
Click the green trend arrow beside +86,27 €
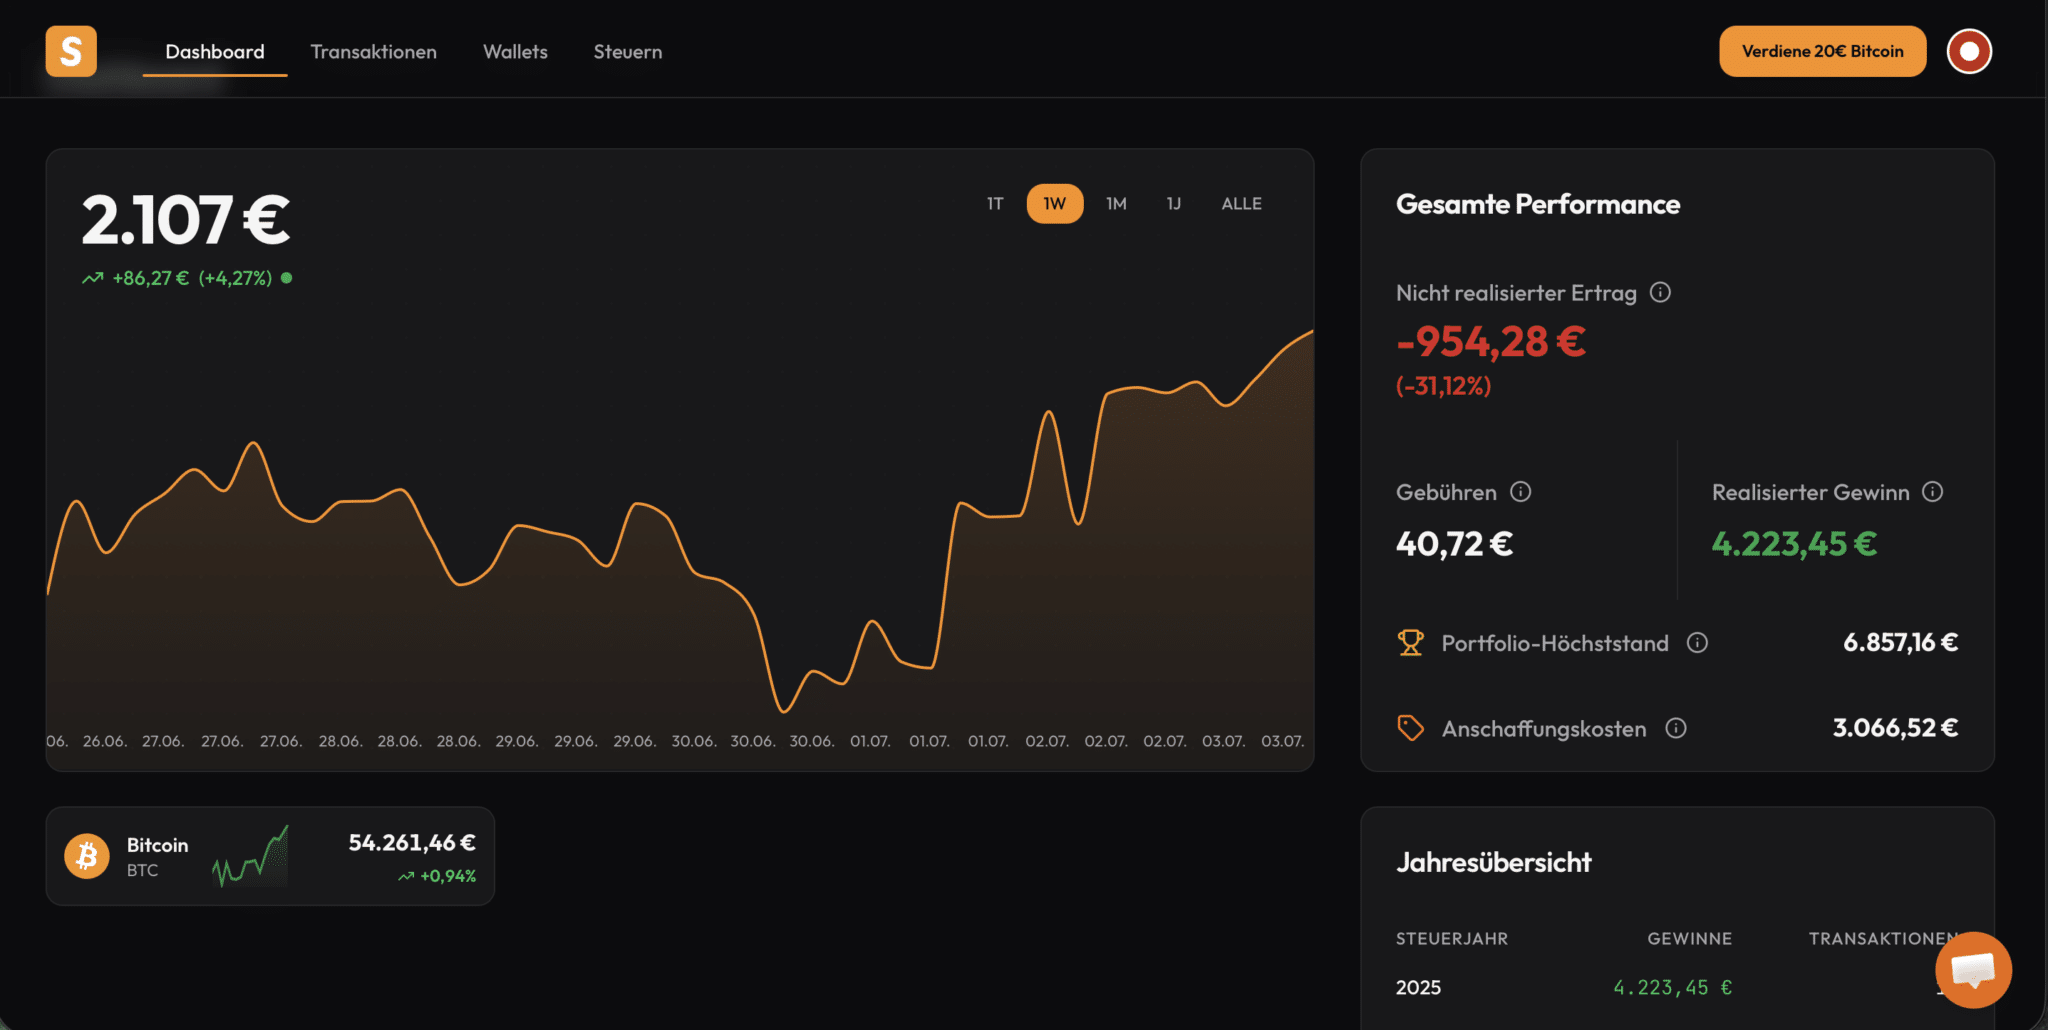tap(93, 278)
